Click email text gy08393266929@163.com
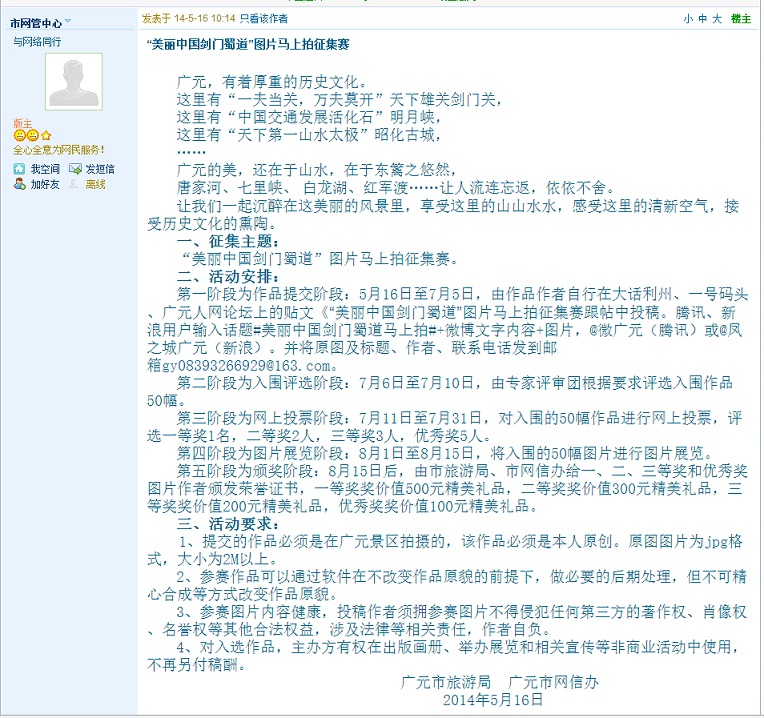The width and height of the screenshot is (764, 718). [x=248, y=365]
